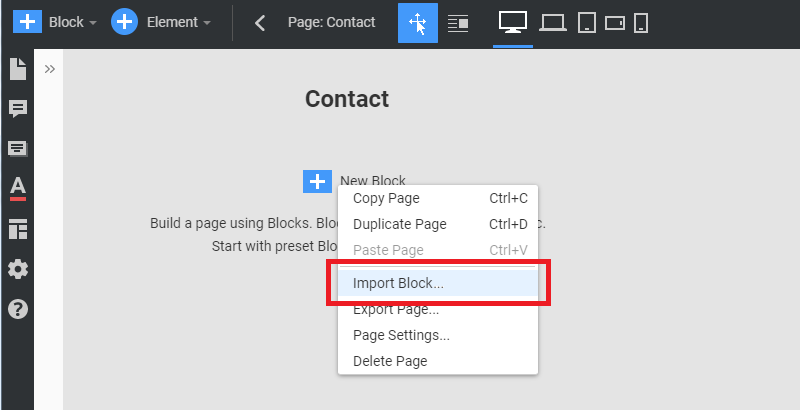This screenshot has width=800, height=410.
Task: Open the Pages panel in sidebar
Action: coord(18,69)
